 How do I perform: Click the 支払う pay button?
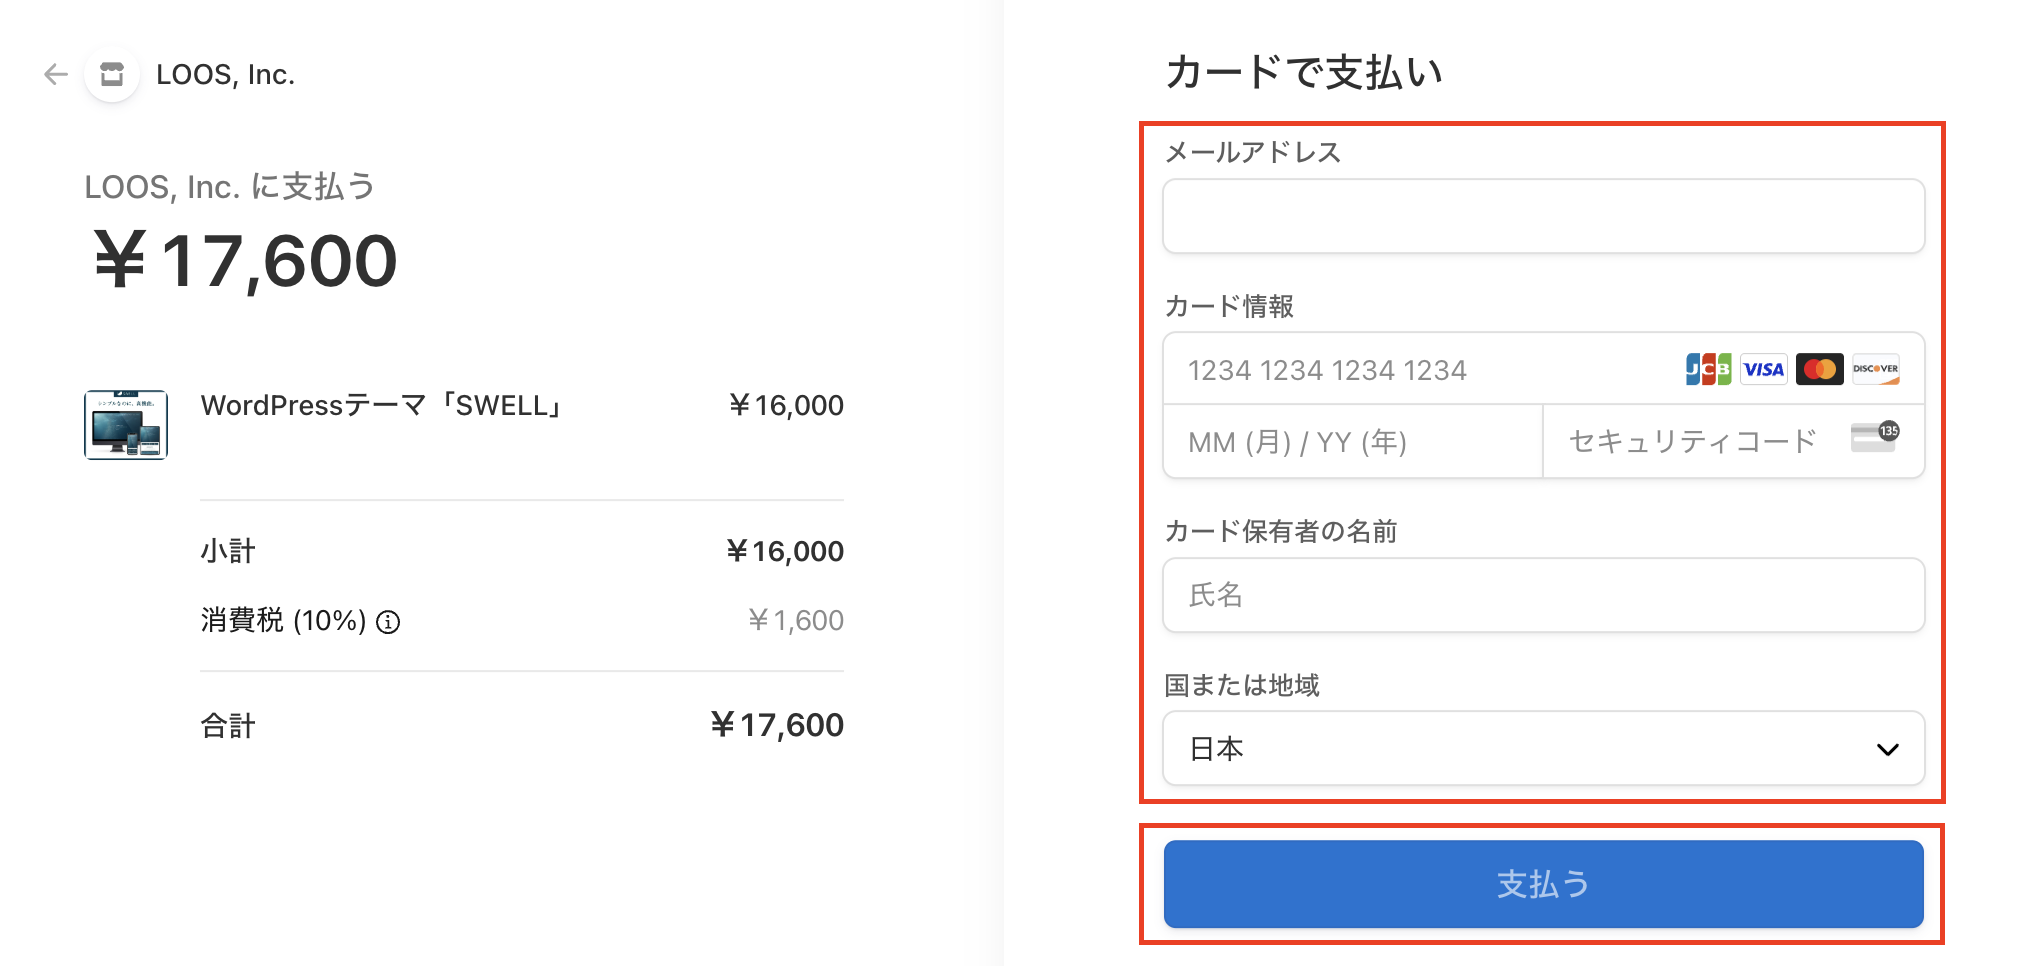[x=1543, y=884]
